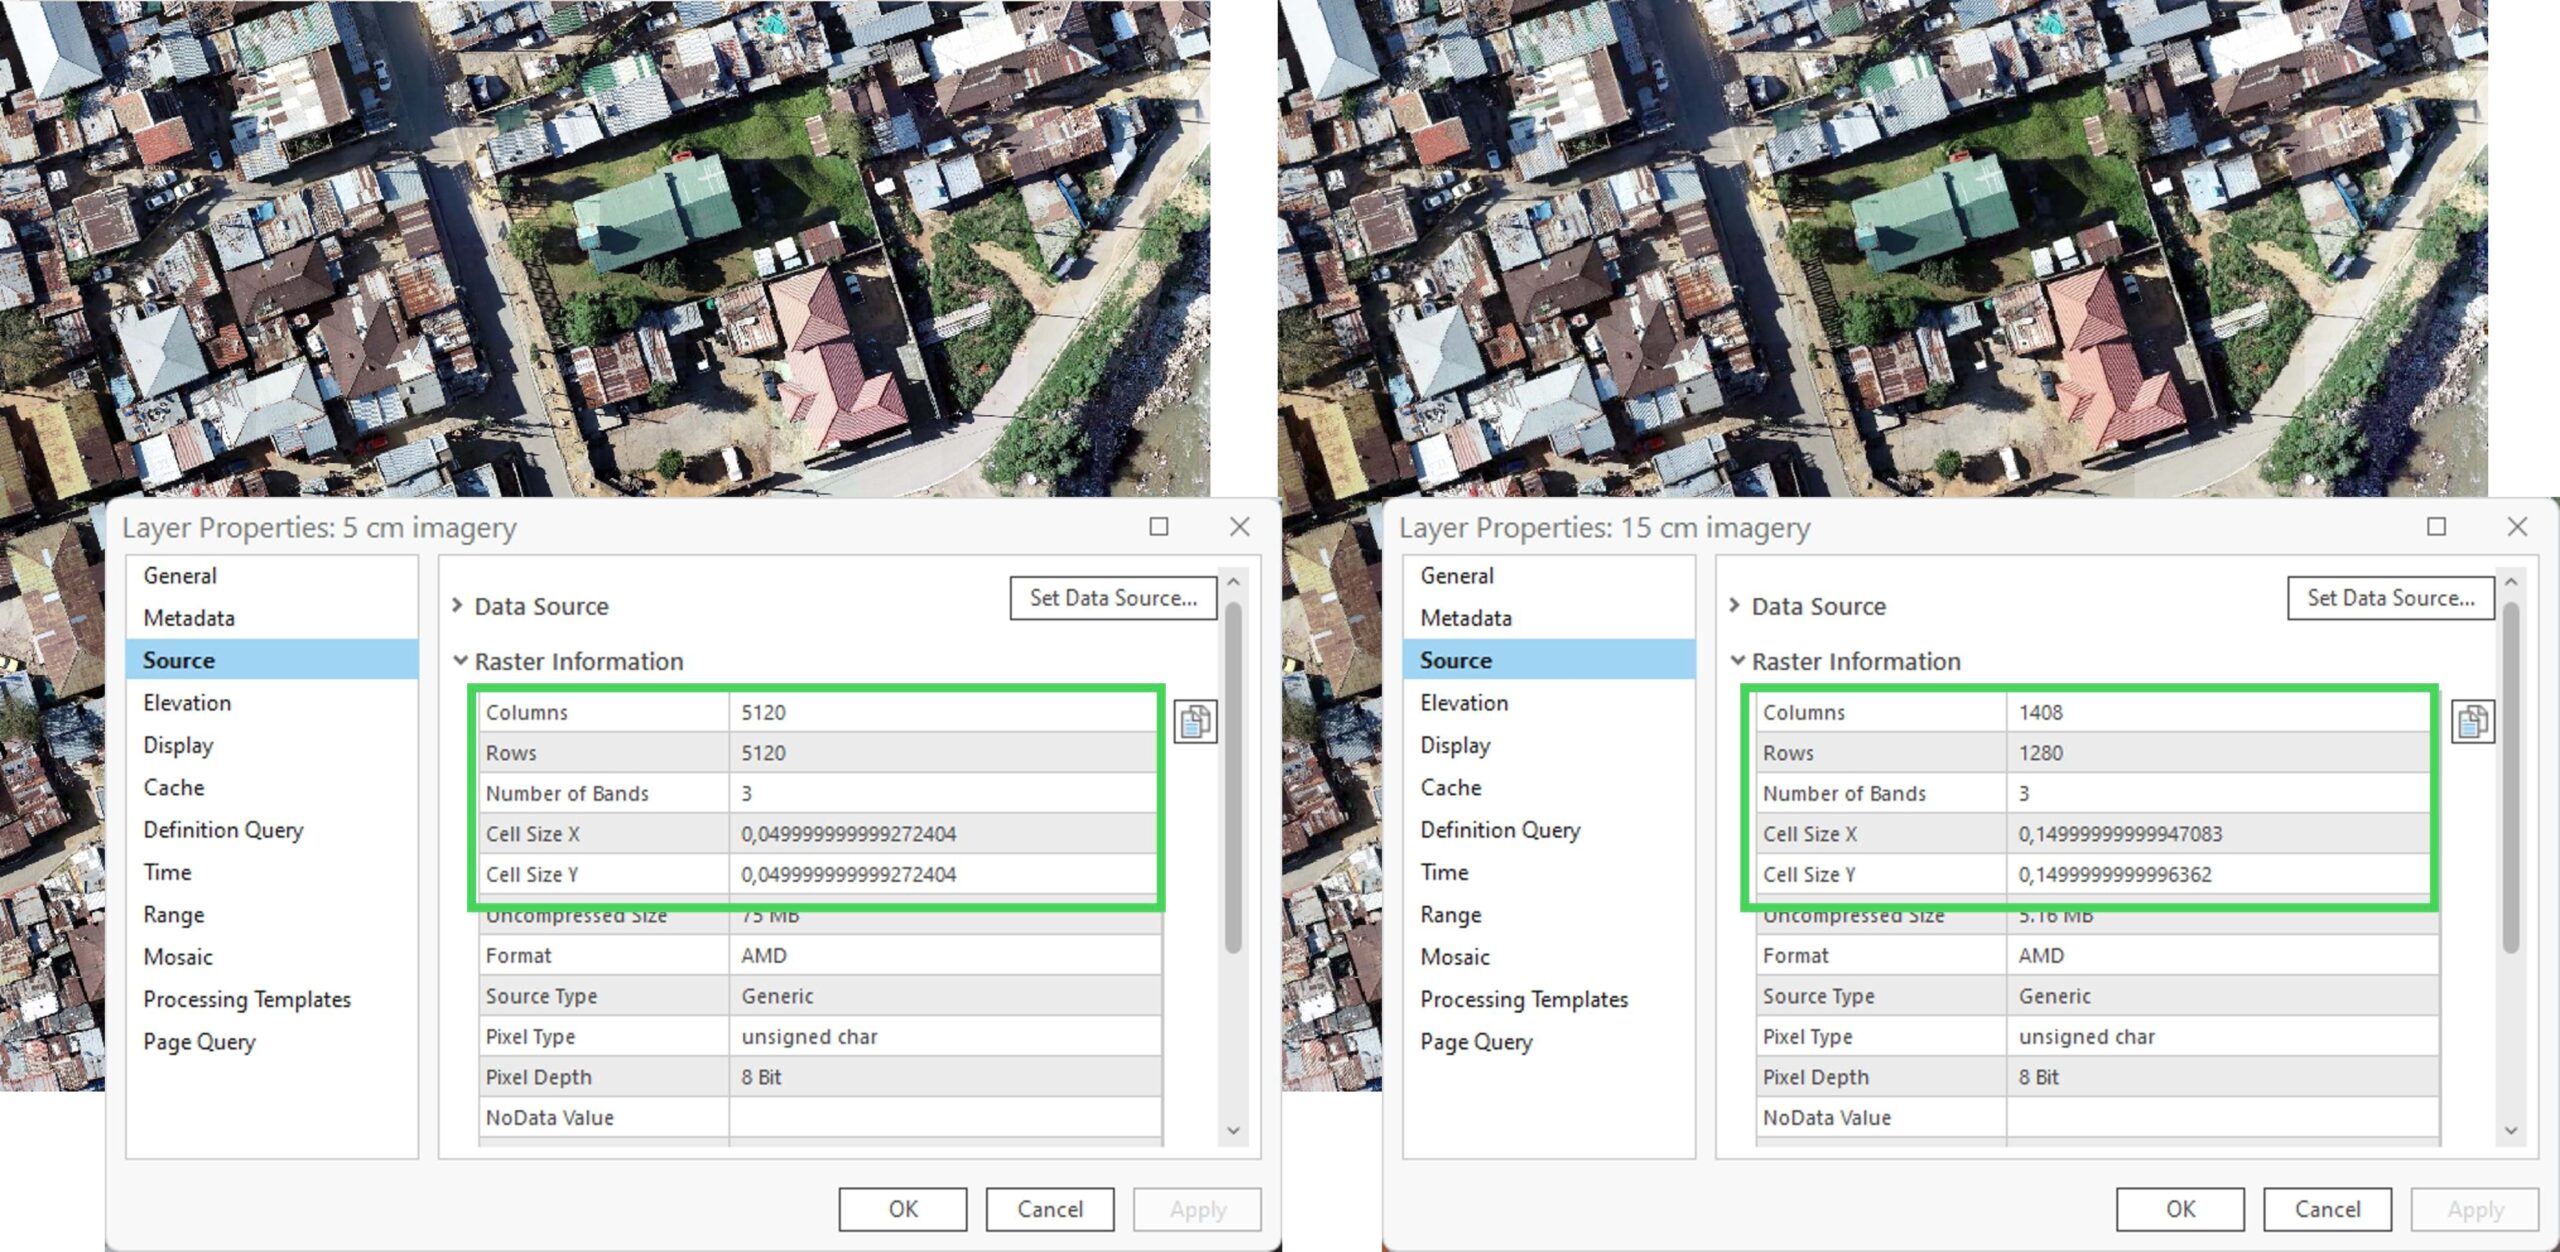The width and height of the screenshot is (2560, 1252).
Task: Confirm with OK in the 5 cm dialog
Action: pos(901,1208)
